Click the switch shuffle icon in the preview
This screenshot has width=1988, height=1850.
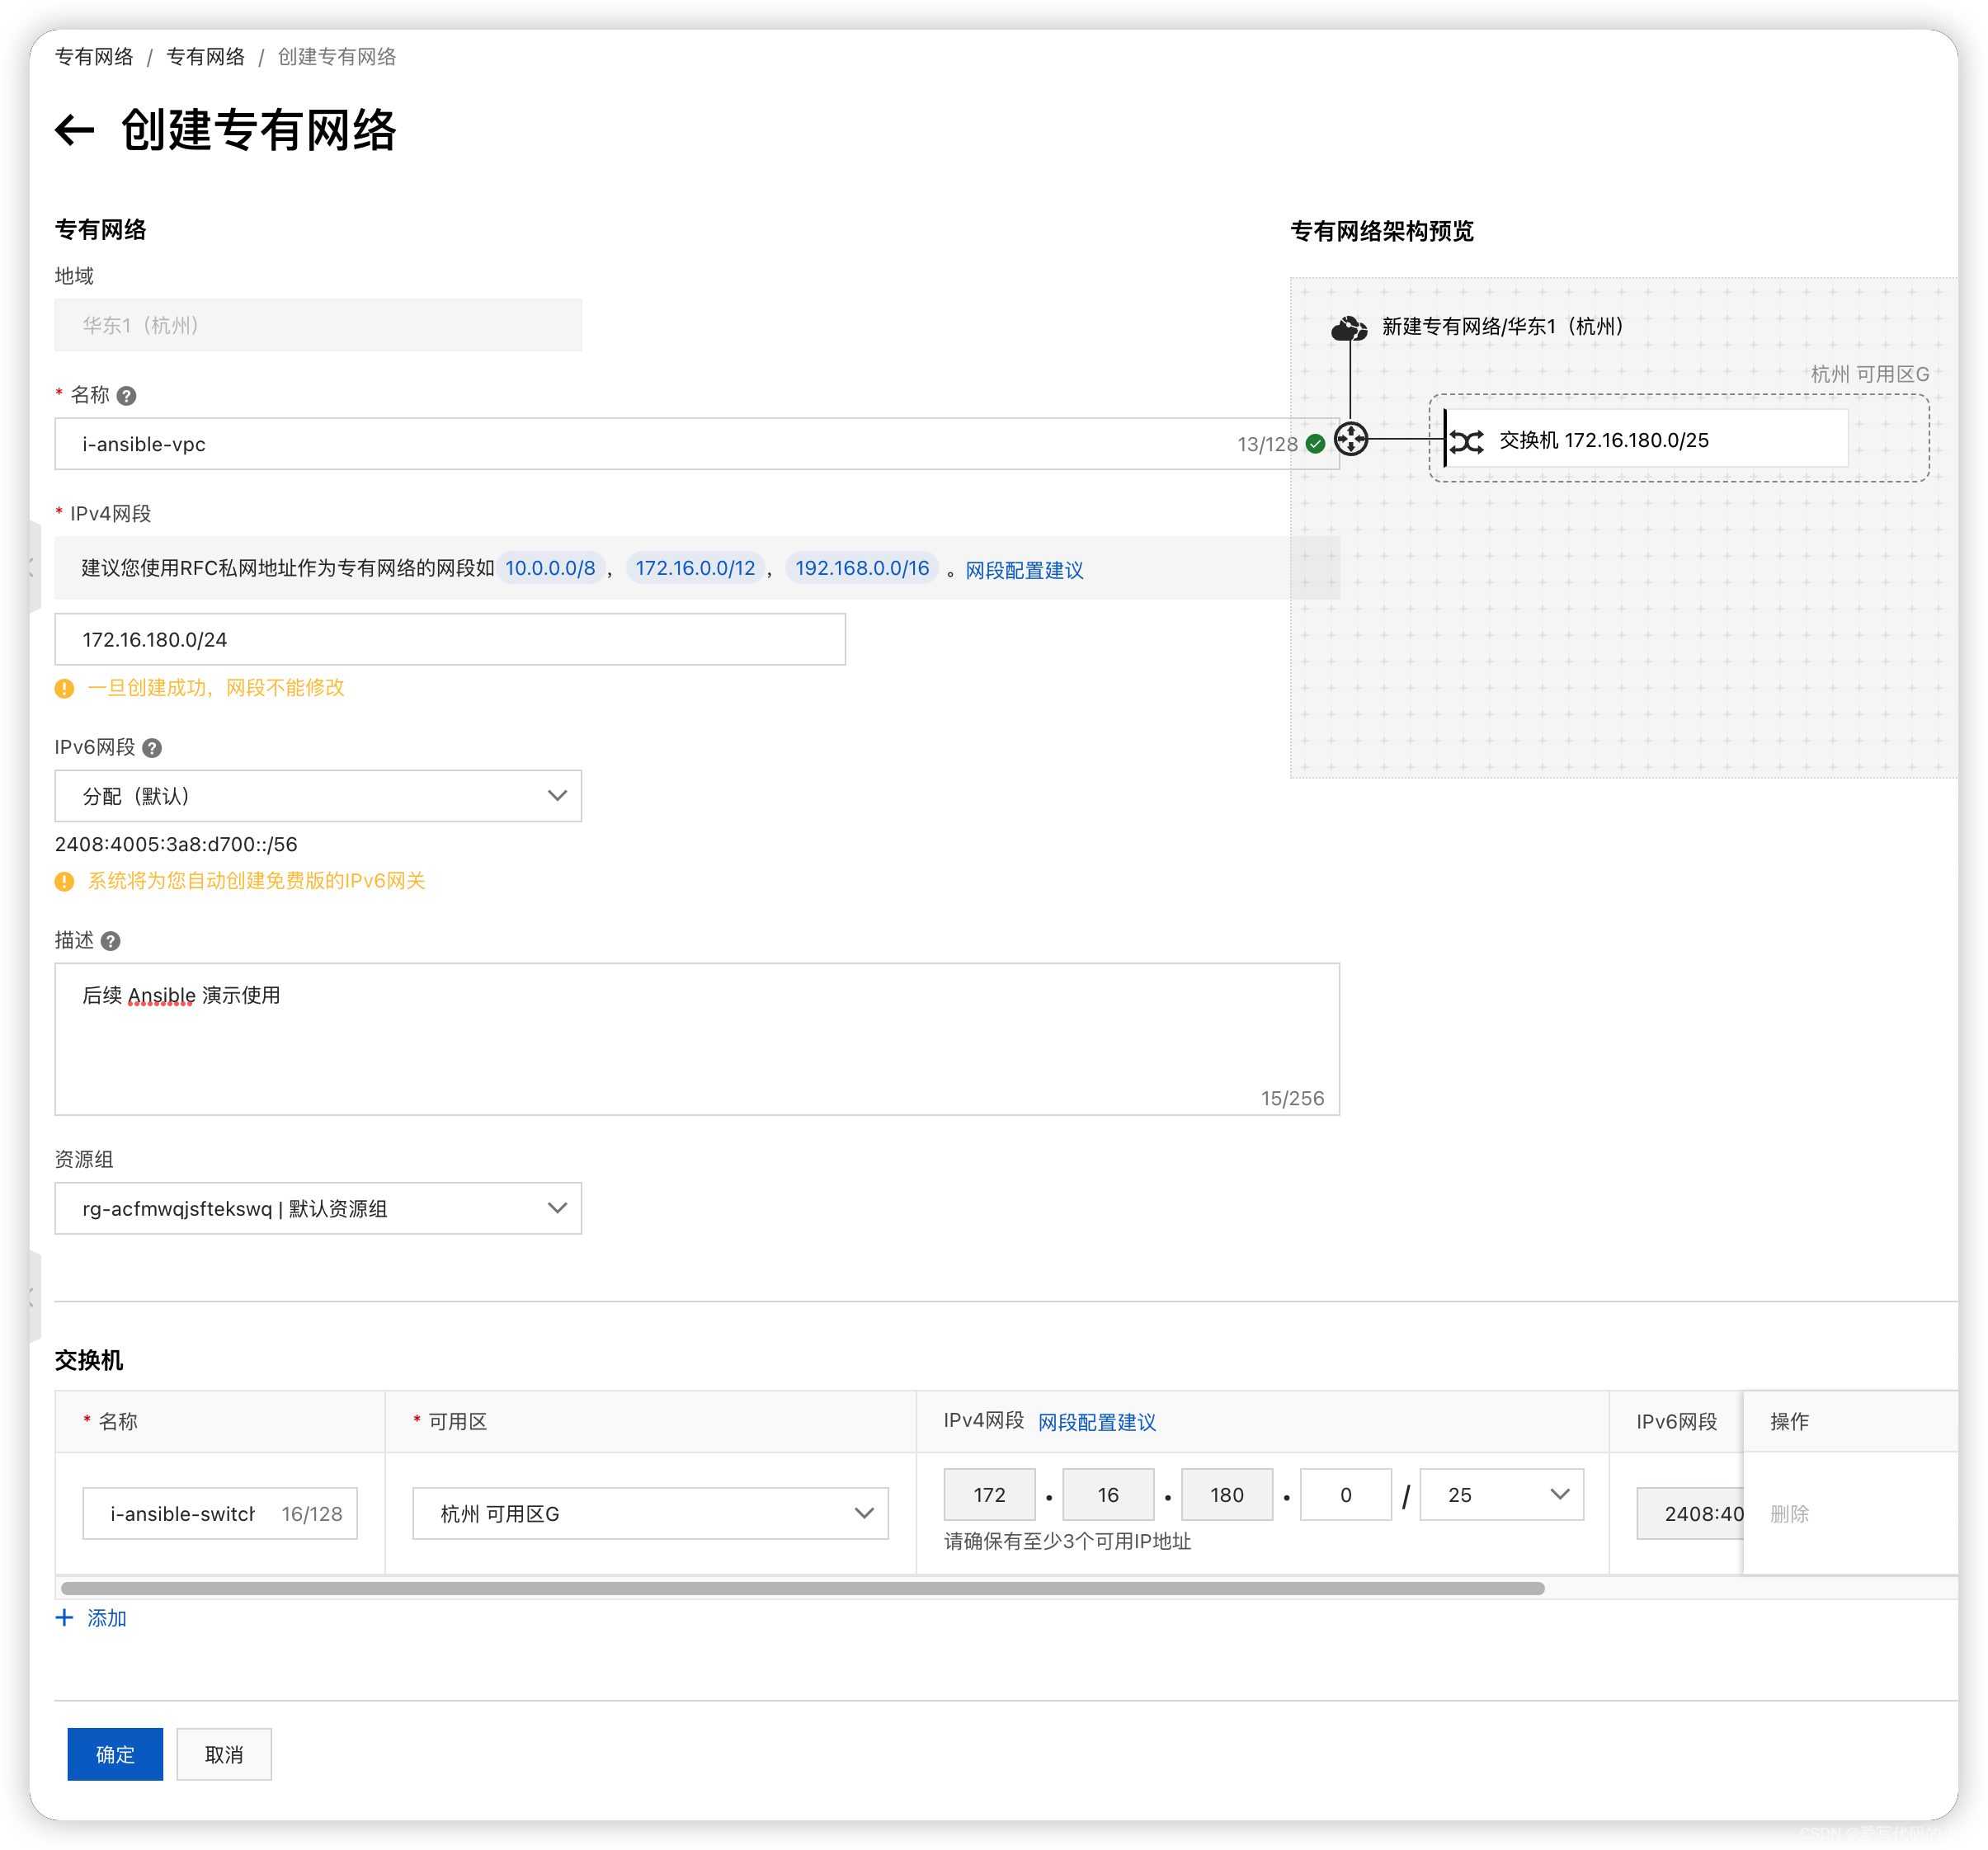pos(1467,441)
